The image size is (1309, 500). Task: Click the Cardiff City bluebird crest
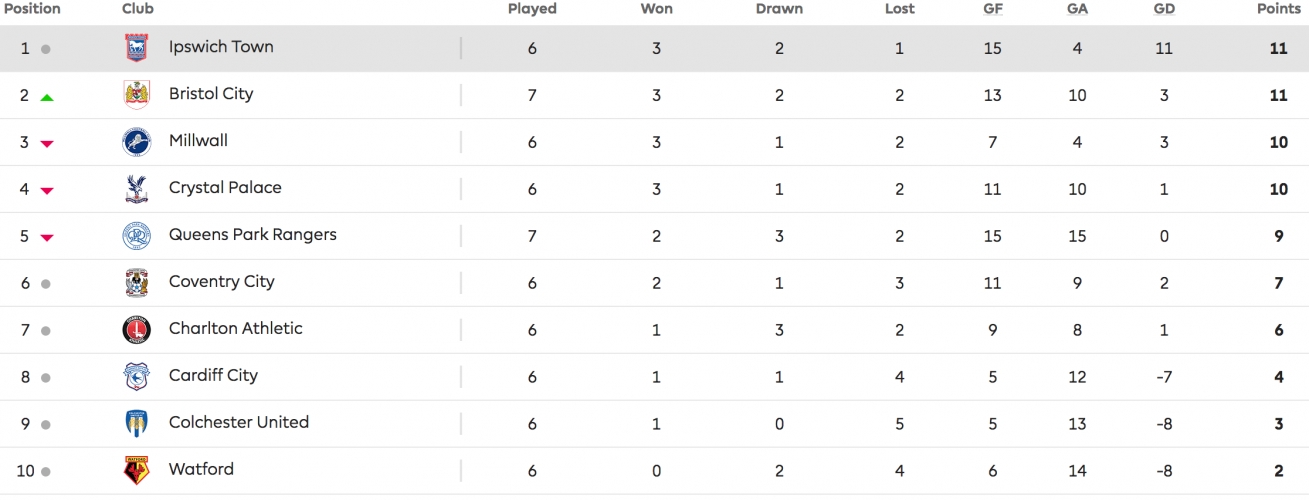coord(136,377)
